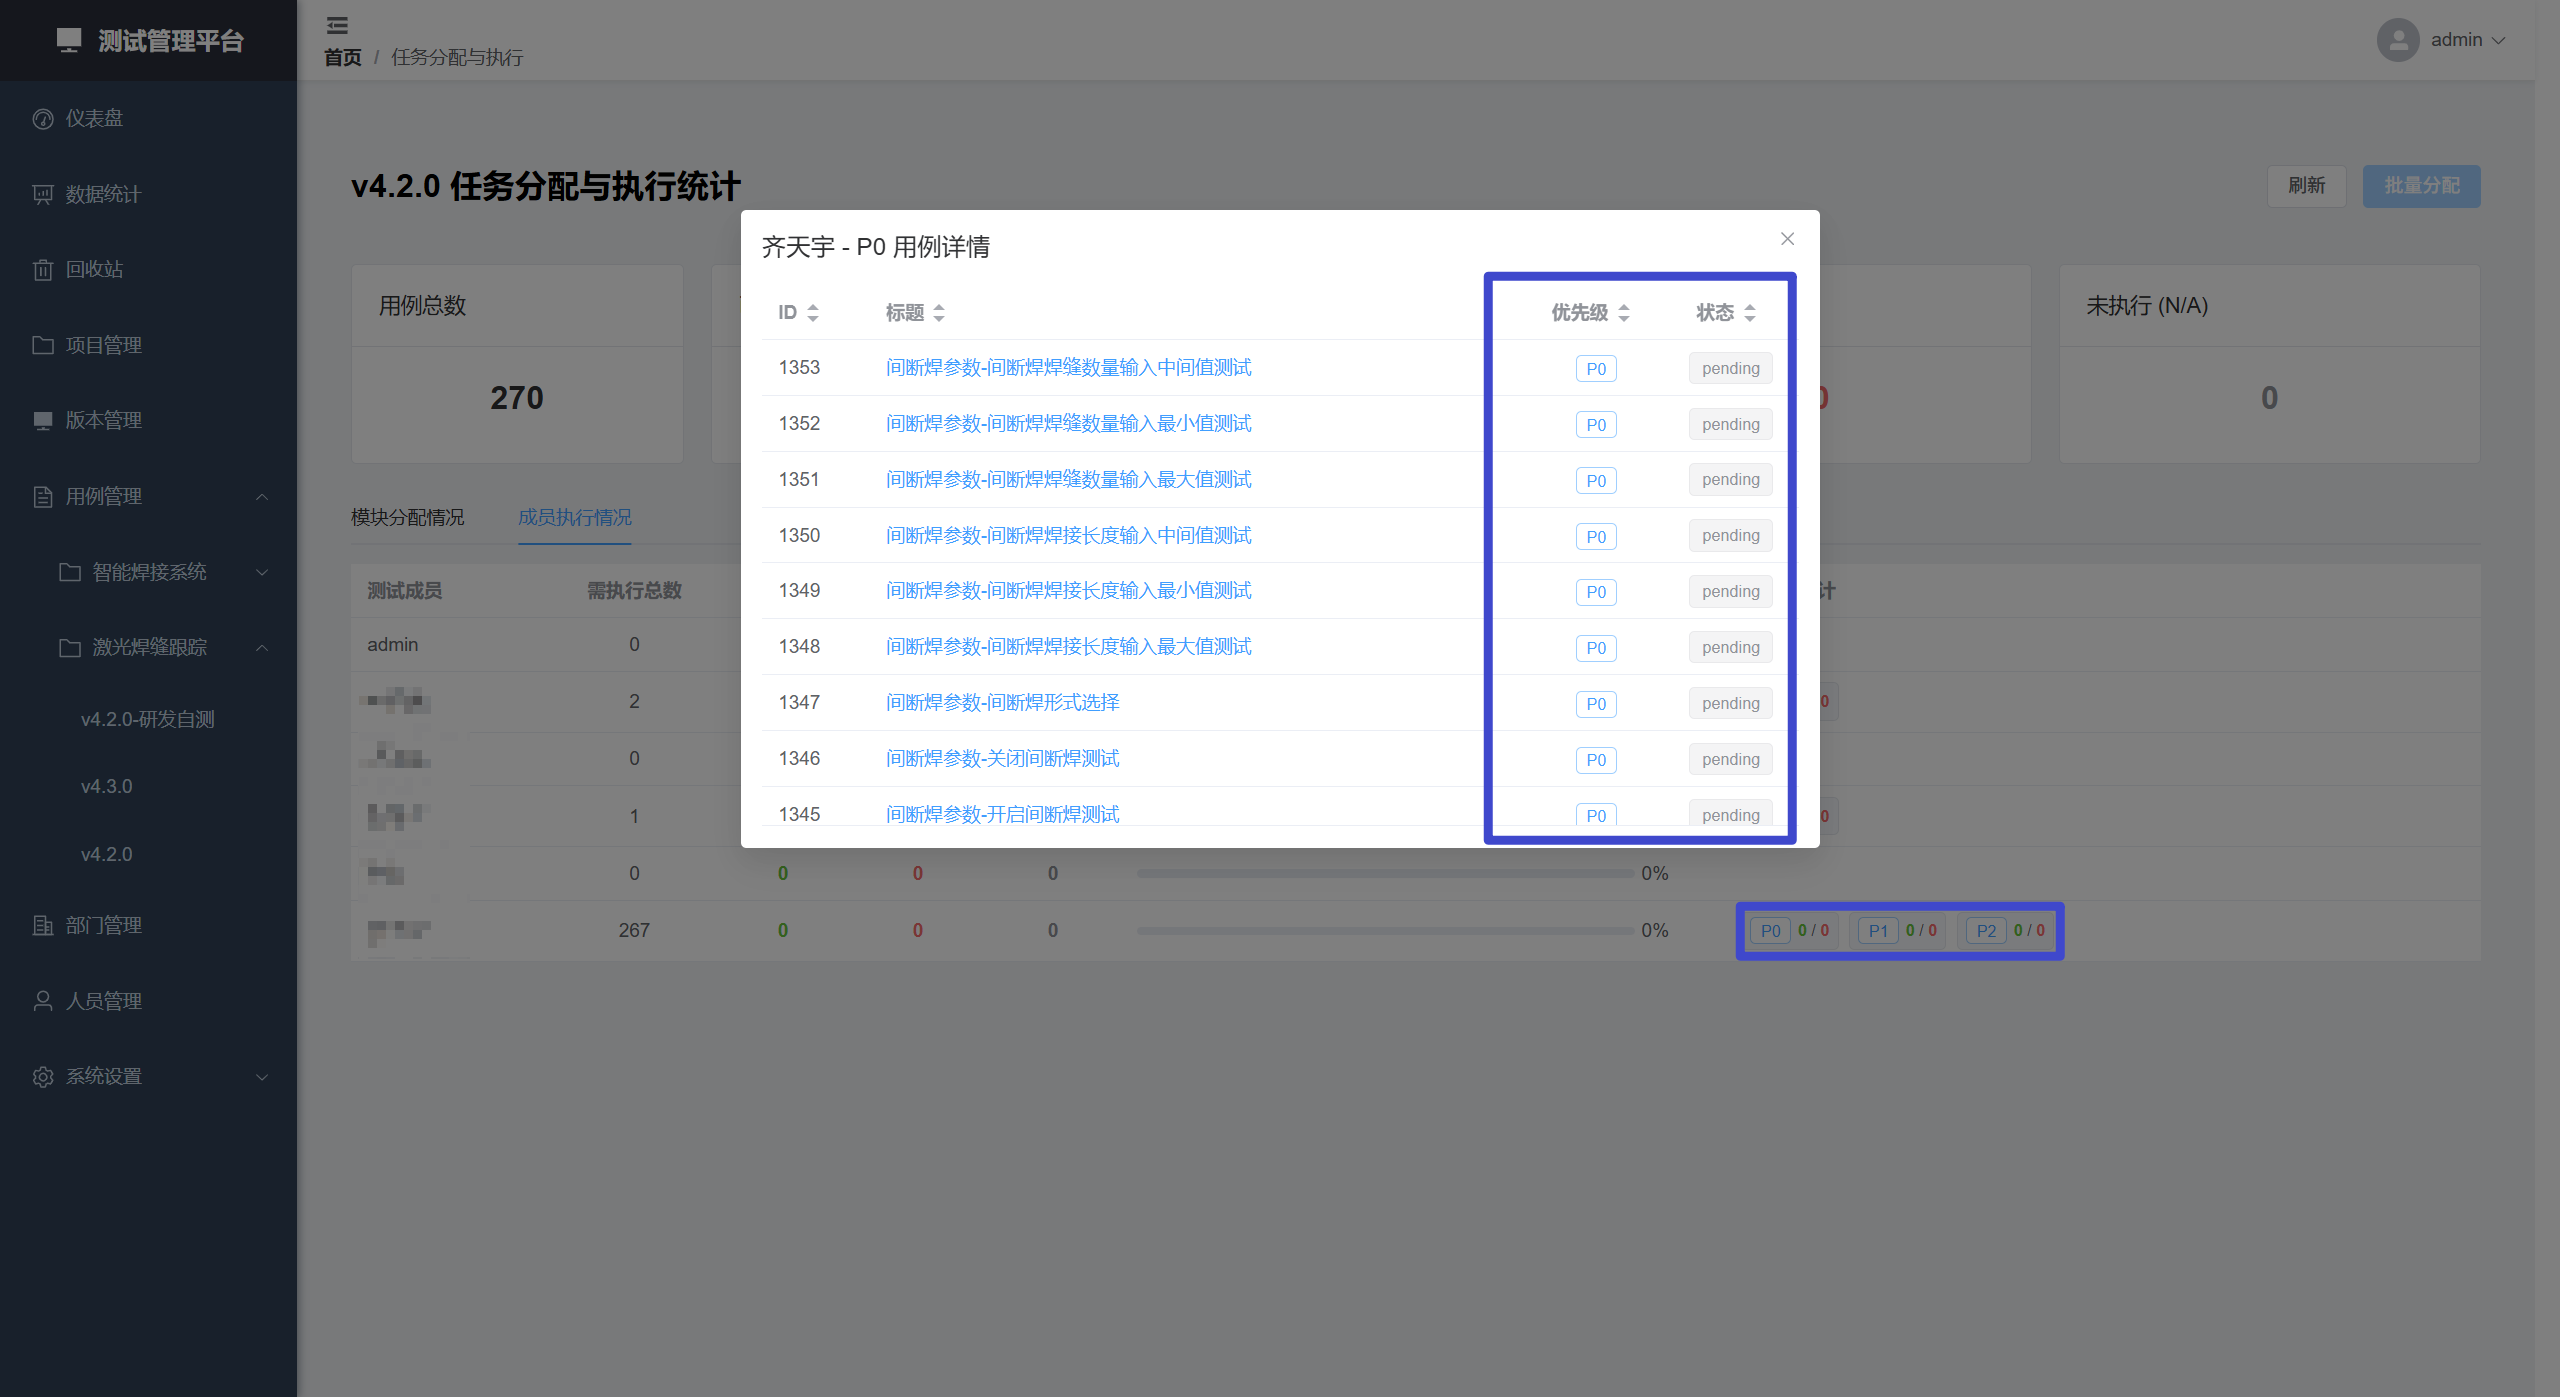Click the 部门管理 building icon

43,926
